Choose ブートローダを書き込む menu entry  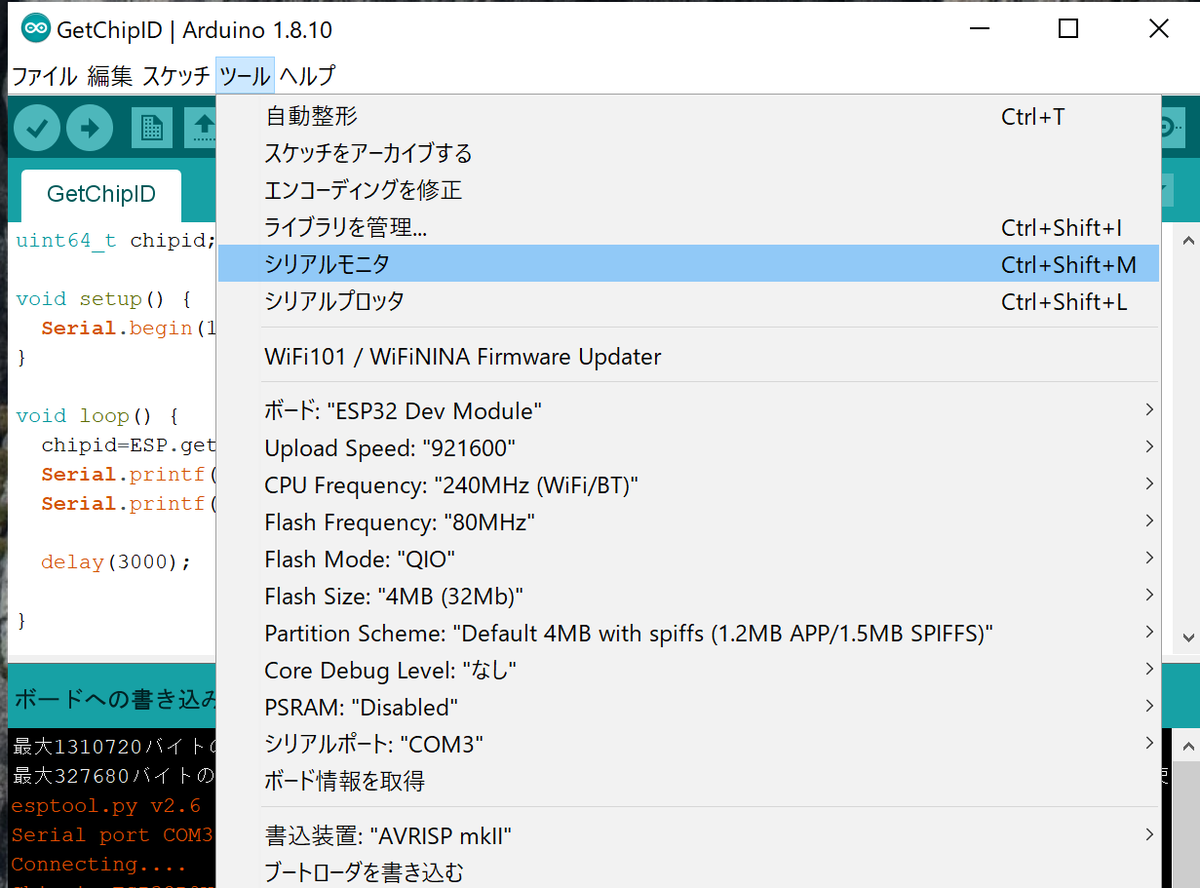[688, 872]
